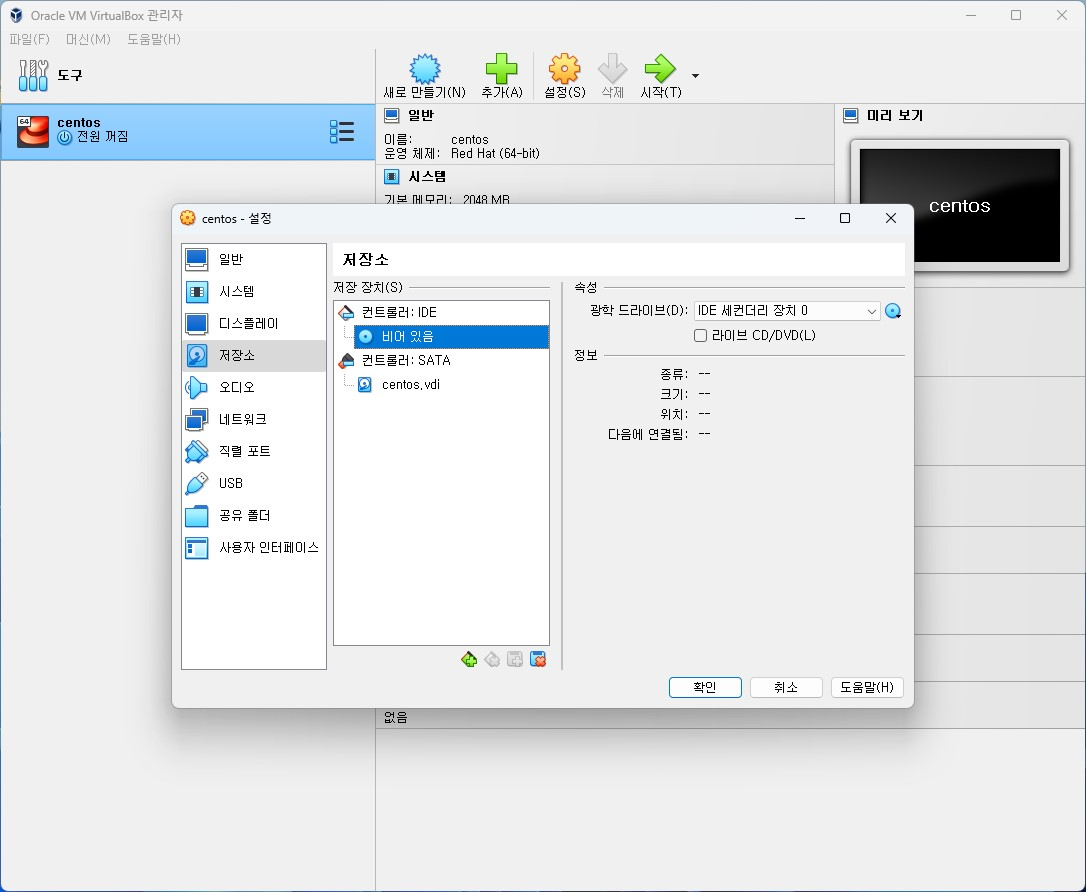
Task: Click the New (새로 만들기) toolbar icon
Action: coord(425,69)
